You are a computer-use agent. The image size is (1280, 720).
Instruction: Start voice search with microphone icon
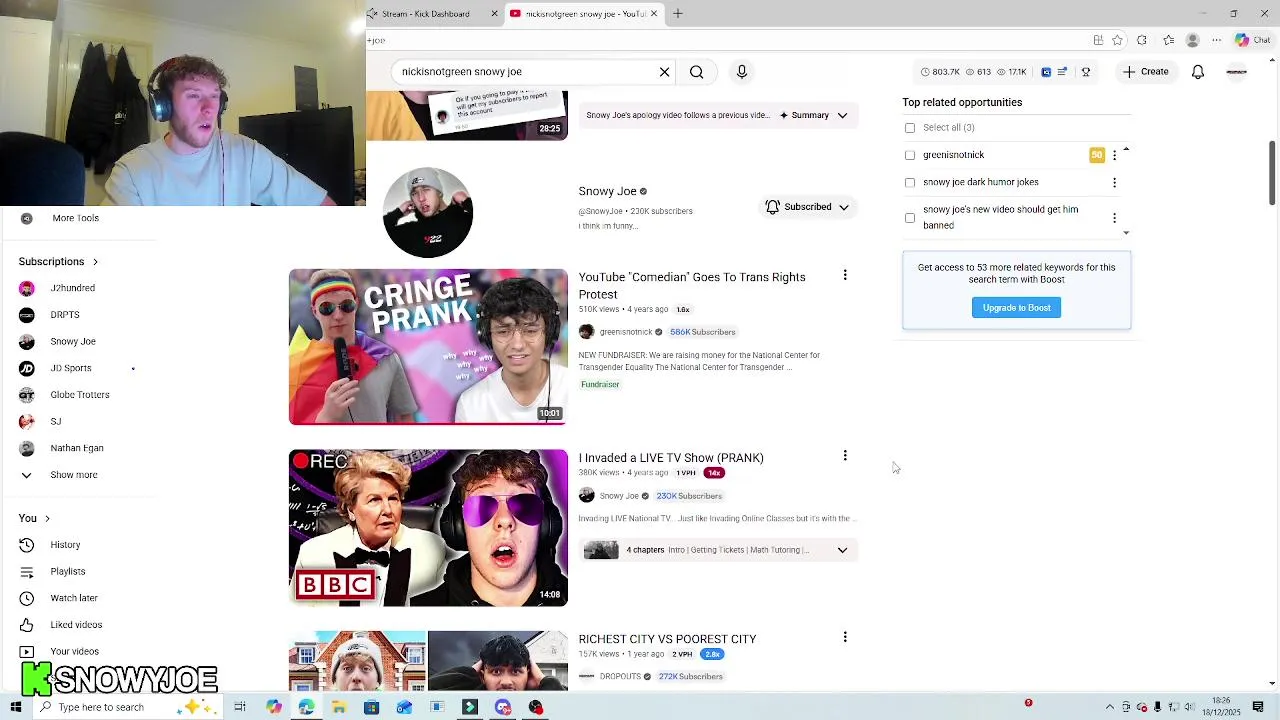click(742, 72)
